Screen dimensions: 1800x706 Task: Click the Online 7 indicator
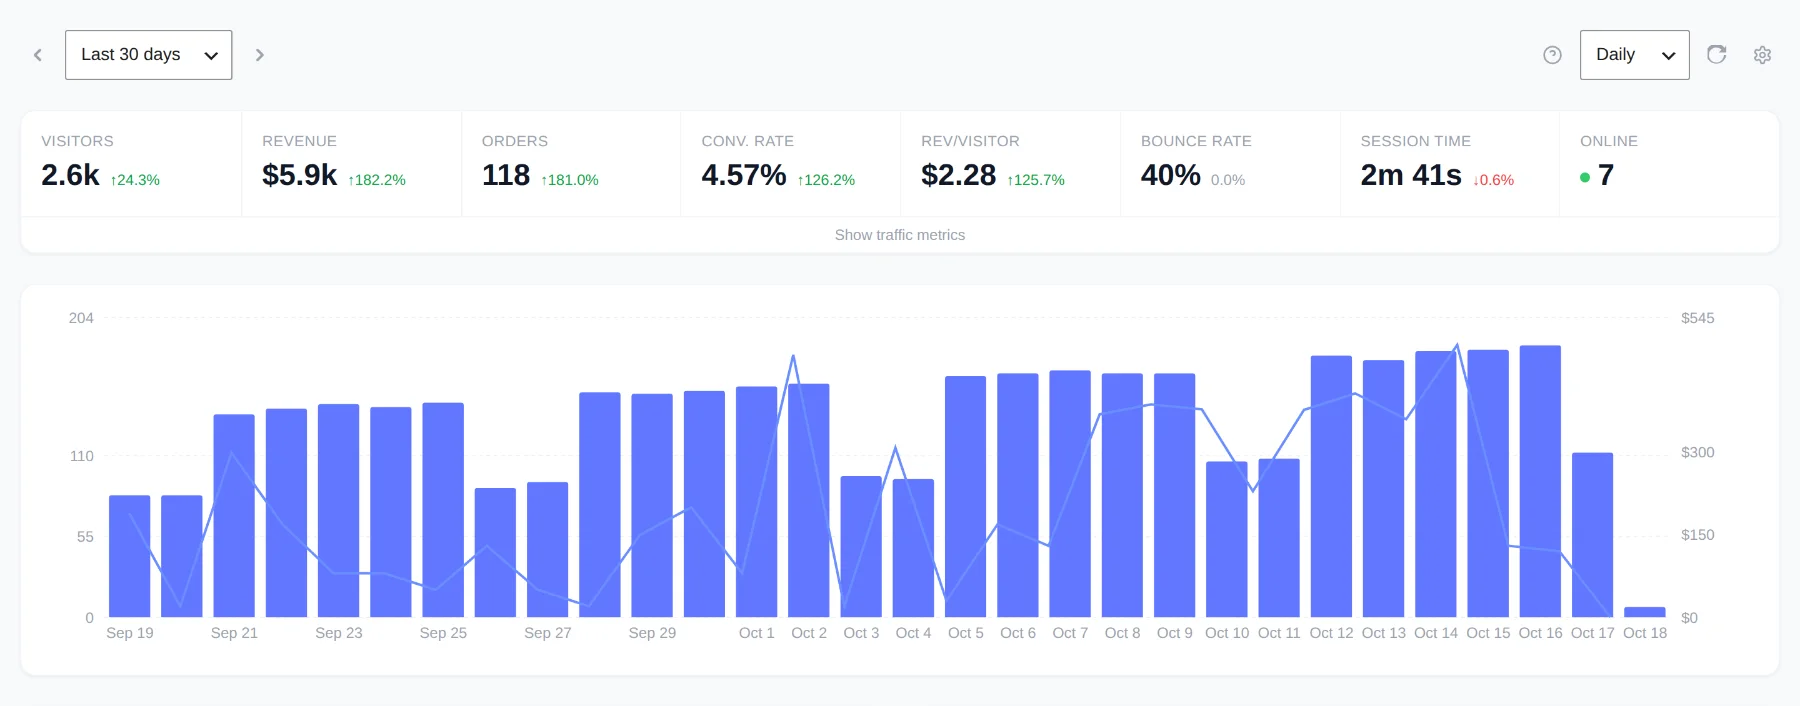[x=1597, y=176]
